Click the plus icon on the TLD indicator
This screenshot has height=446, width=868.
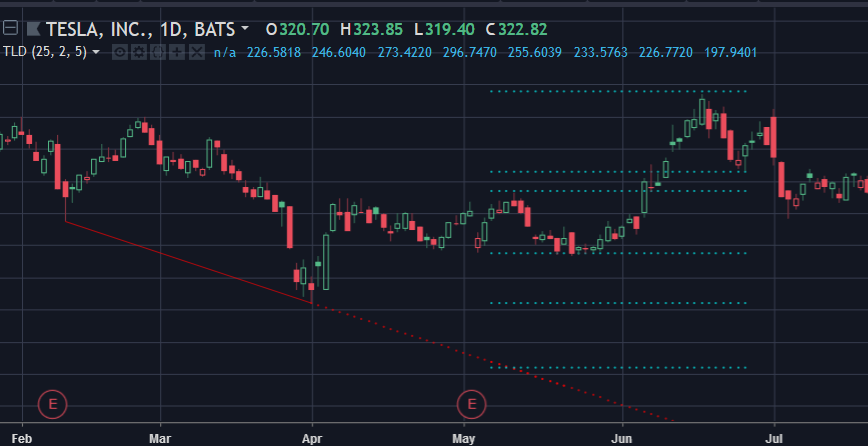(x=177, y=53)
